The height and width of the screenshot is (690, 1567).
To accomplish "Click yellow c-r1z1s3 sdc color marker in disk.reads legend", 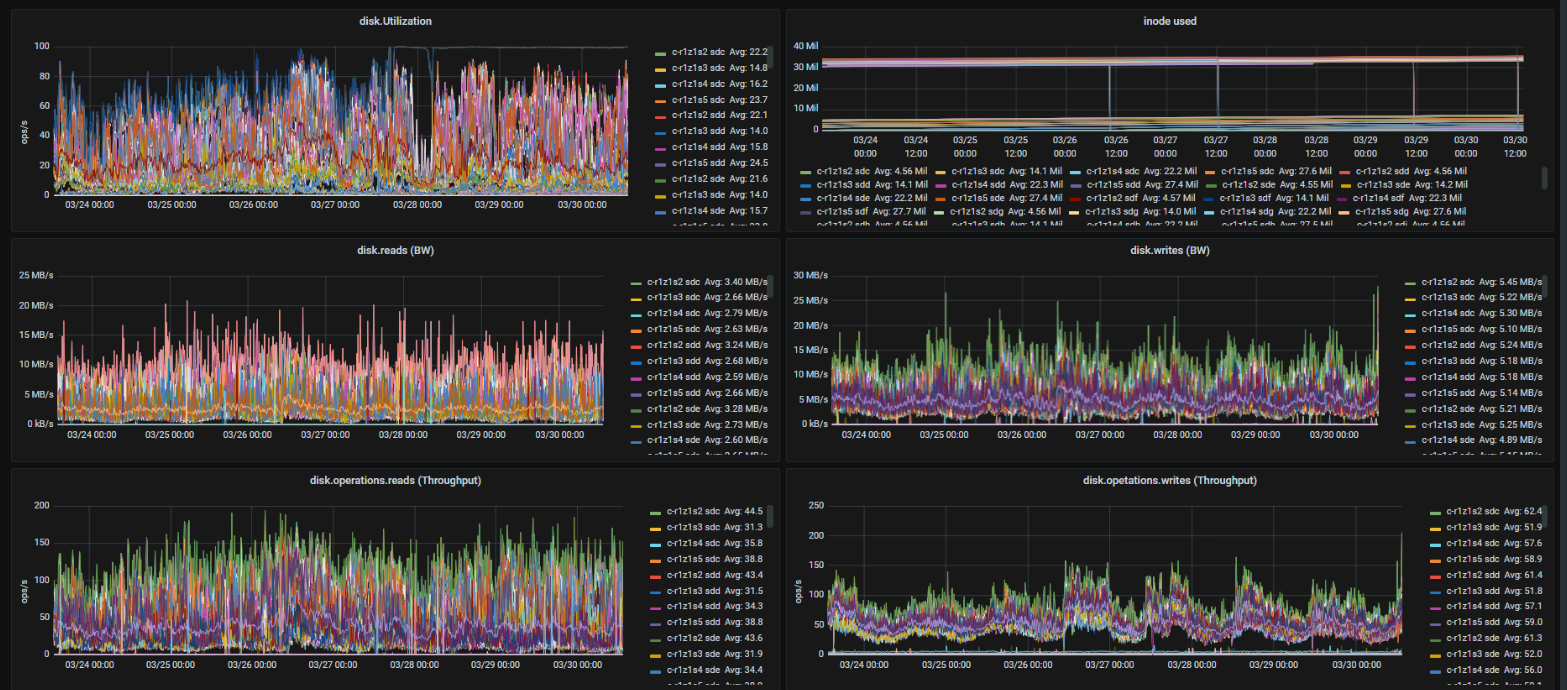I will [x=635, y=298].
